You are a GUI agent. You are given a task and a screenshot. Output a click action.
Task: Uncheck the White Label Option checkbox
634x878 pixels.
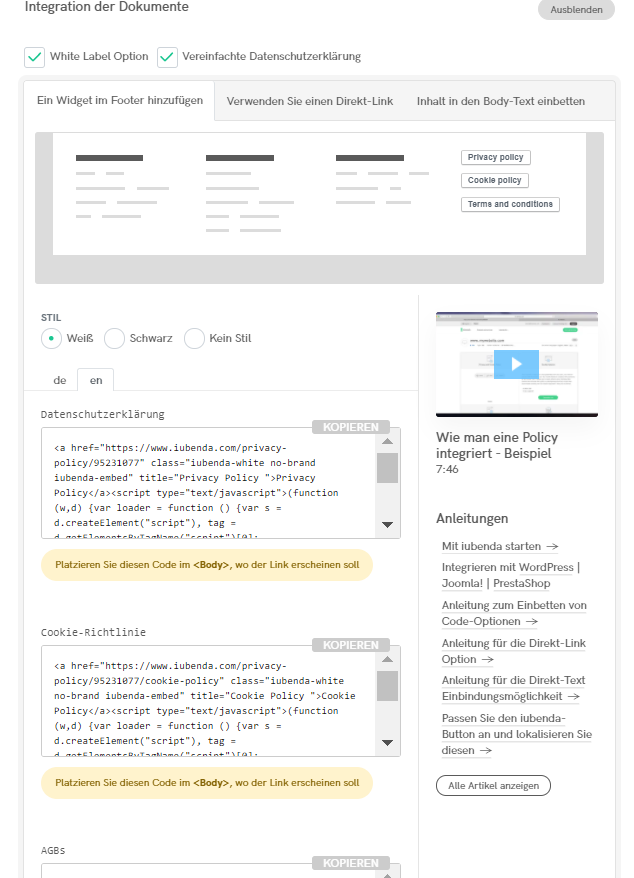[x=35, y=57]
